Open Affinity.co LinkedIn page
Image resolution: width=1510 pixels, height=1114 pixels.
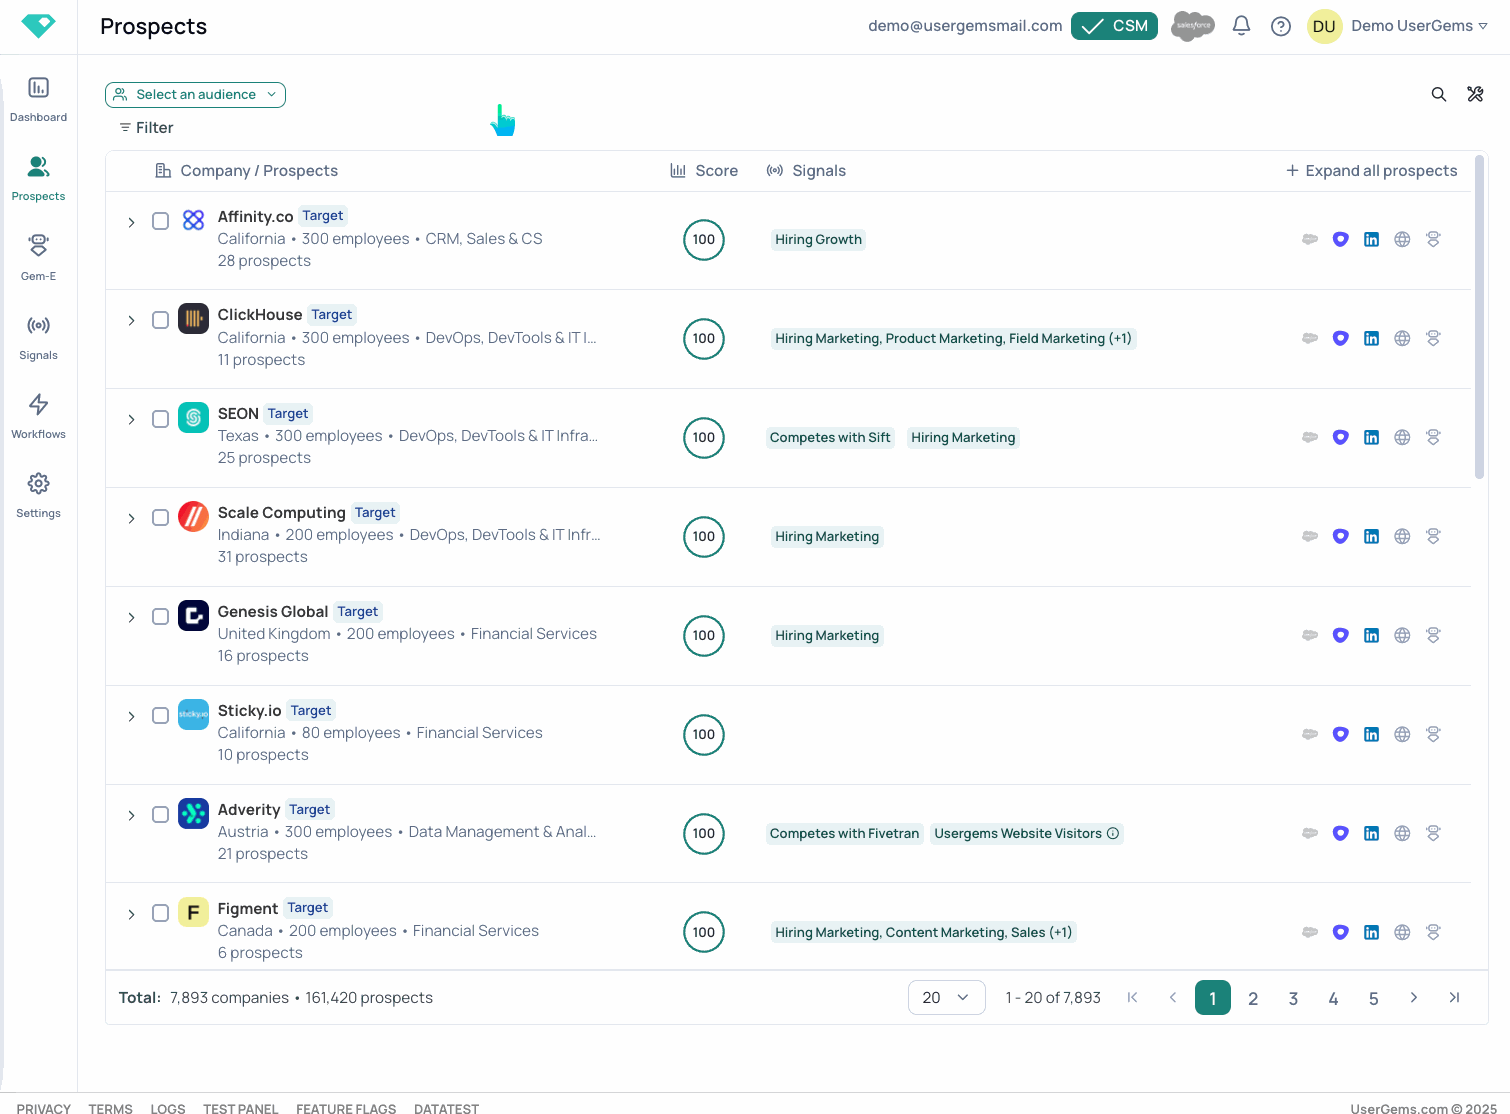(1372, 239)
